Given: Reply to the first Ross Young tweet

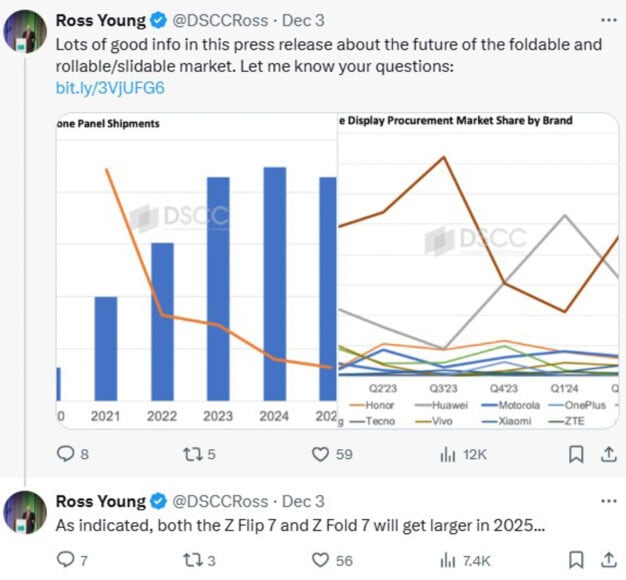Looking at the screenshot, I should [72, 454].
